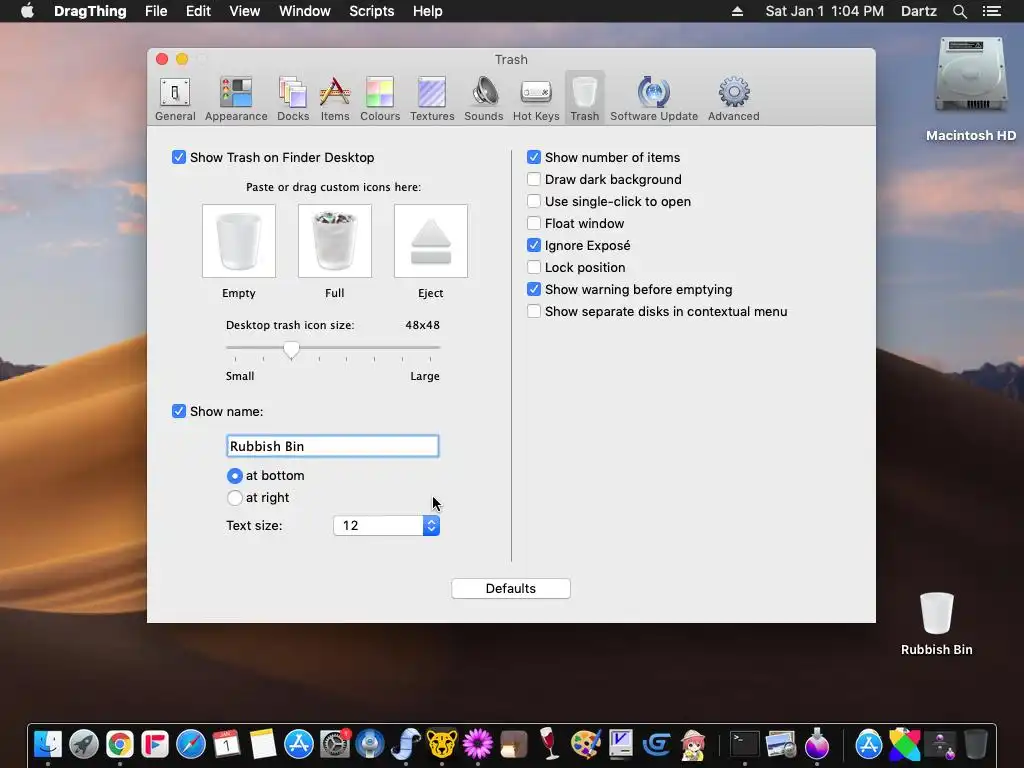This screenshot has height=768, width=1024.
Task: Toggle the Show name checkbox
Action: 179,411
